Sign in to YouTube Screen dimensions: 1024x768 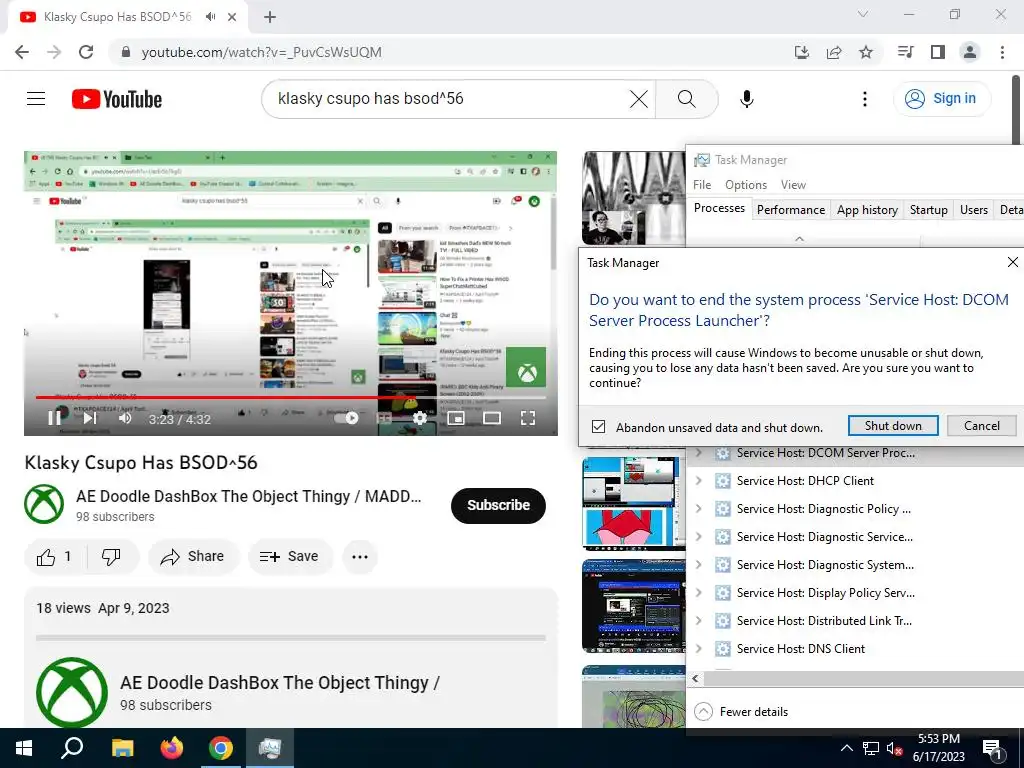941,99
